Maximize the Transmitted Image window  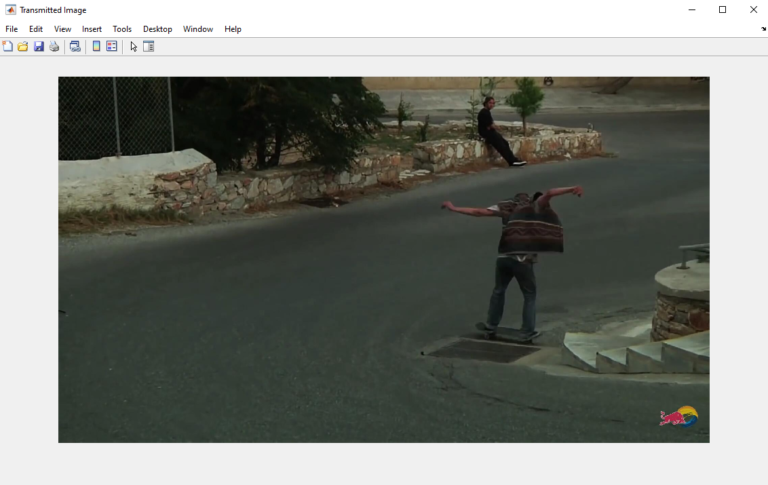tap(722, 10)
